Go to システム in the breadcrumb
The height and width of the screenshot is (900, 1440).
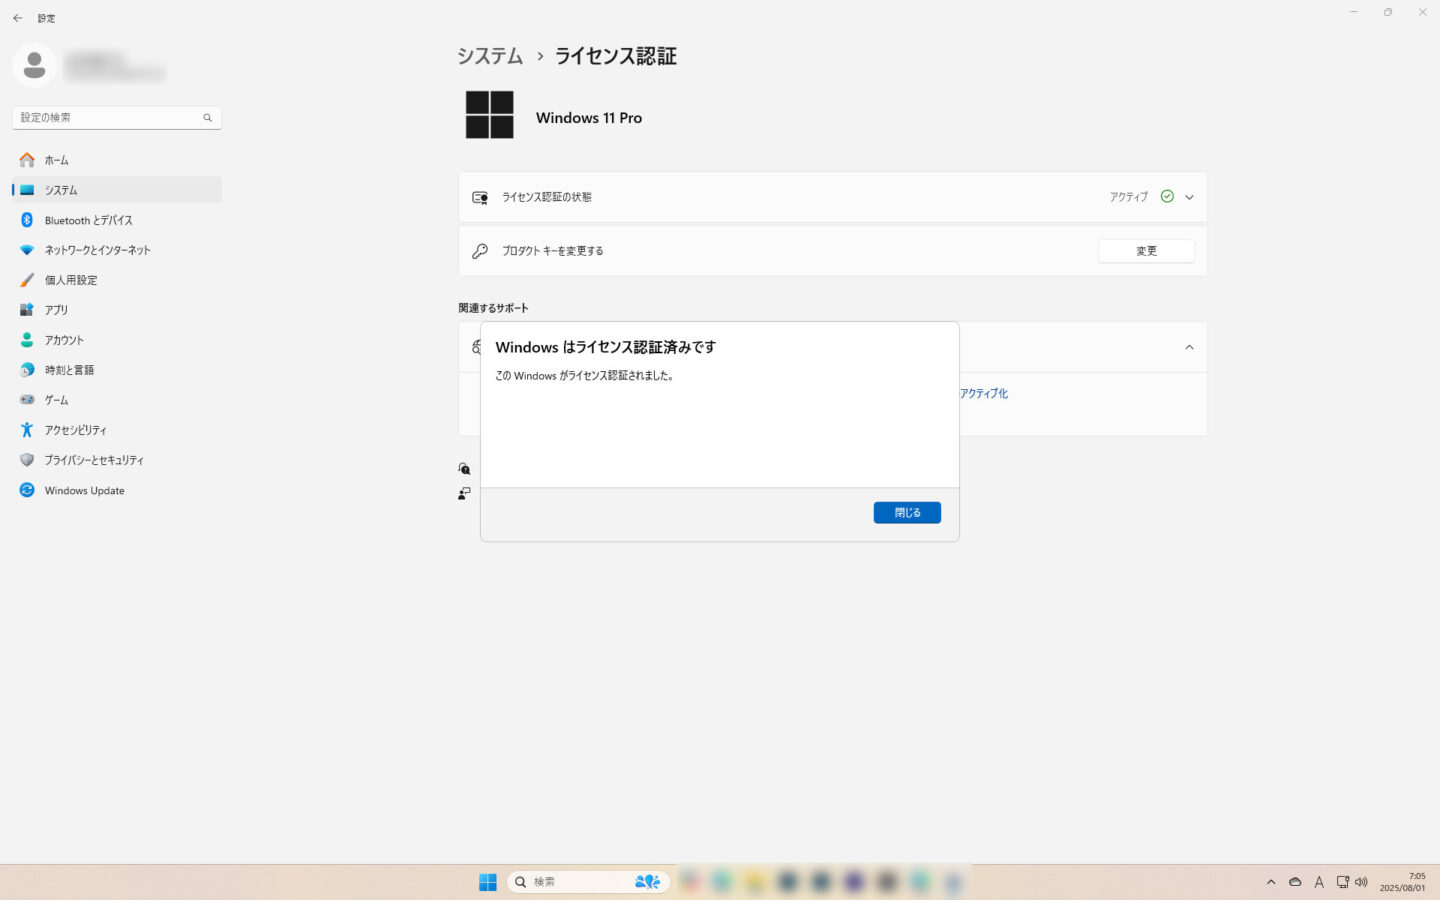490,56
